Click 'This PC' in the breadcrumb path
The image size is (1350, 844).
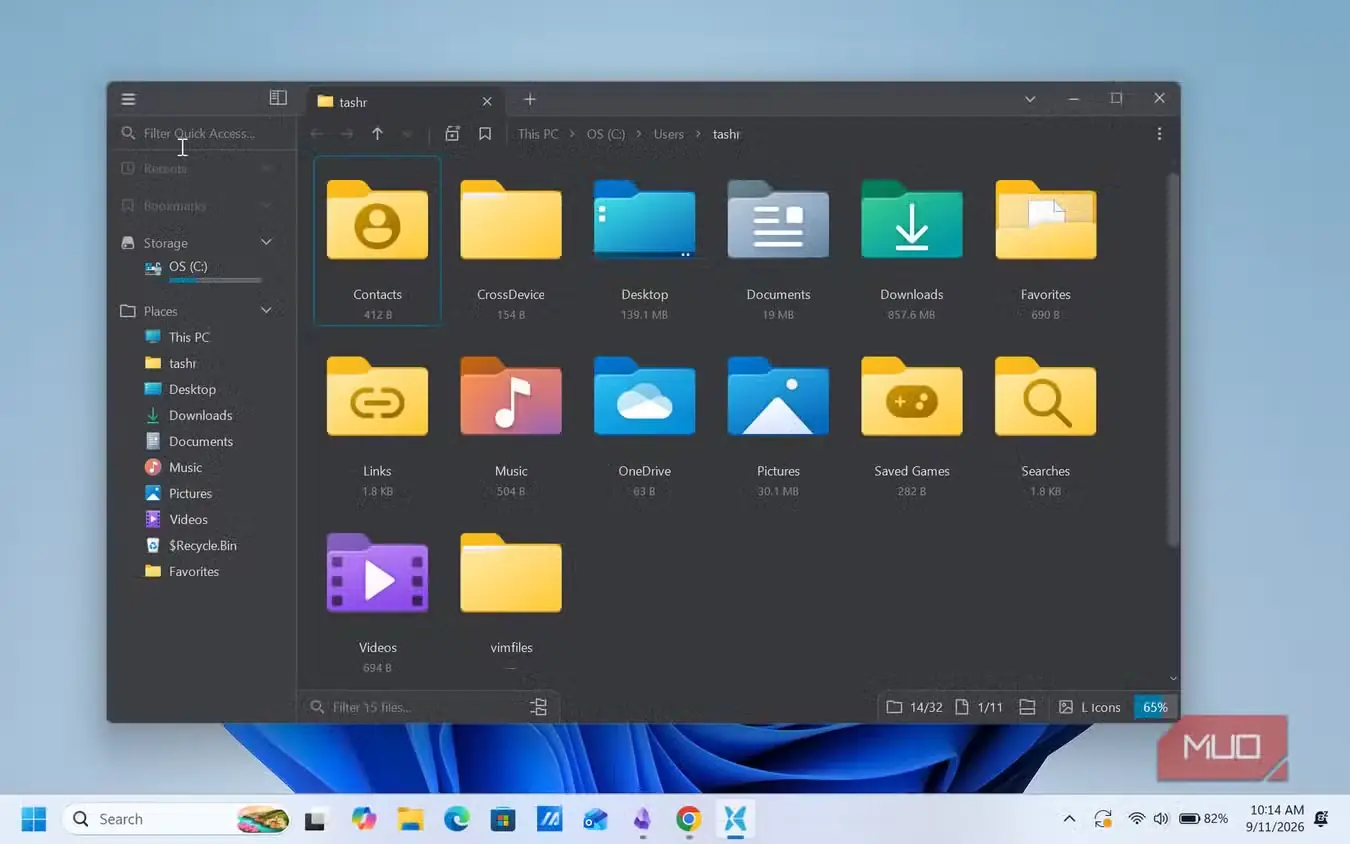pos(538,134)
